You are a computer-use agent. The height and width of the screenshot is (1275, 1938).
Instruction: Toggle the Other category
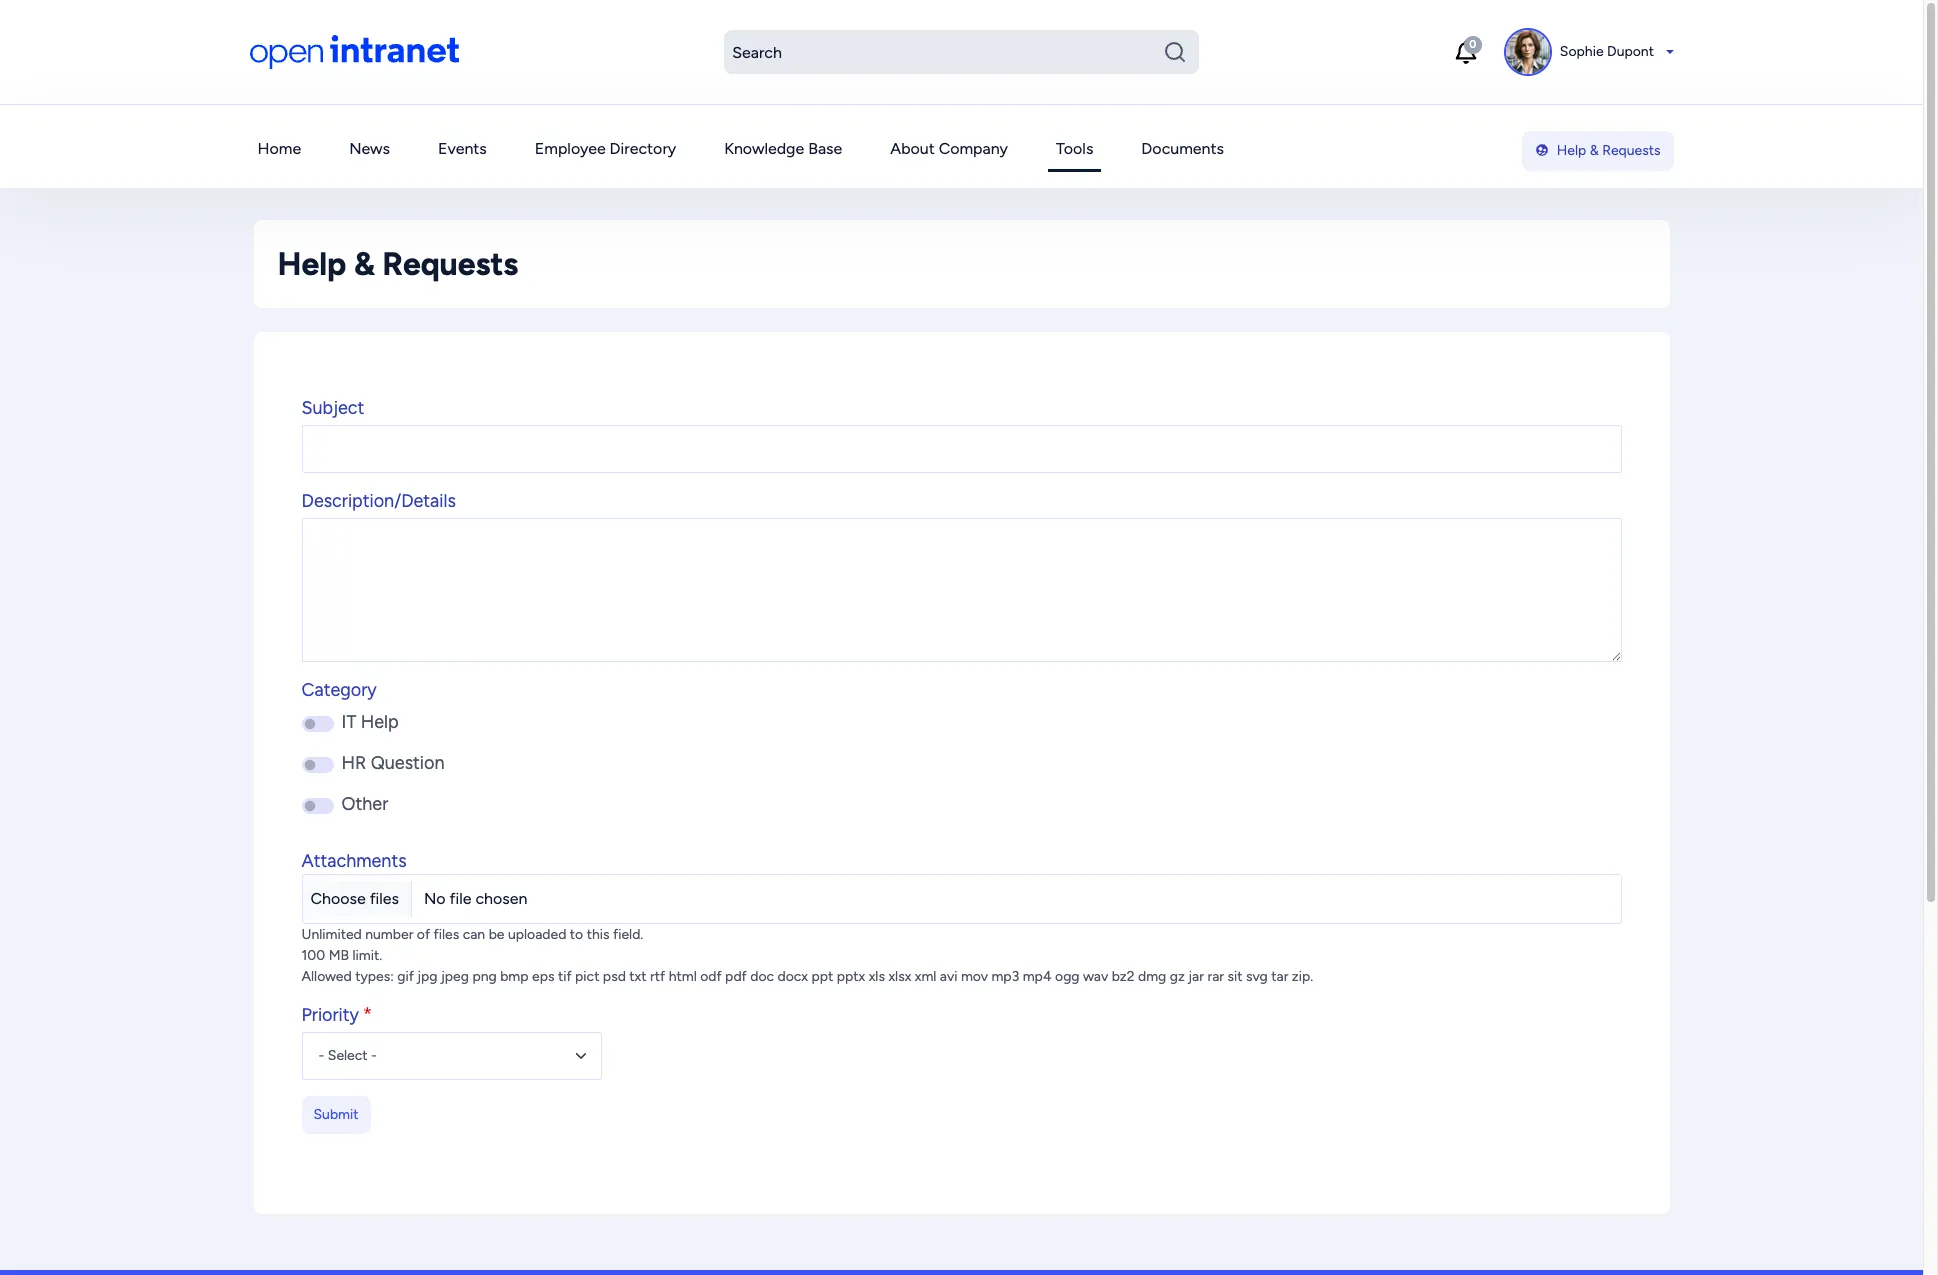318,806
